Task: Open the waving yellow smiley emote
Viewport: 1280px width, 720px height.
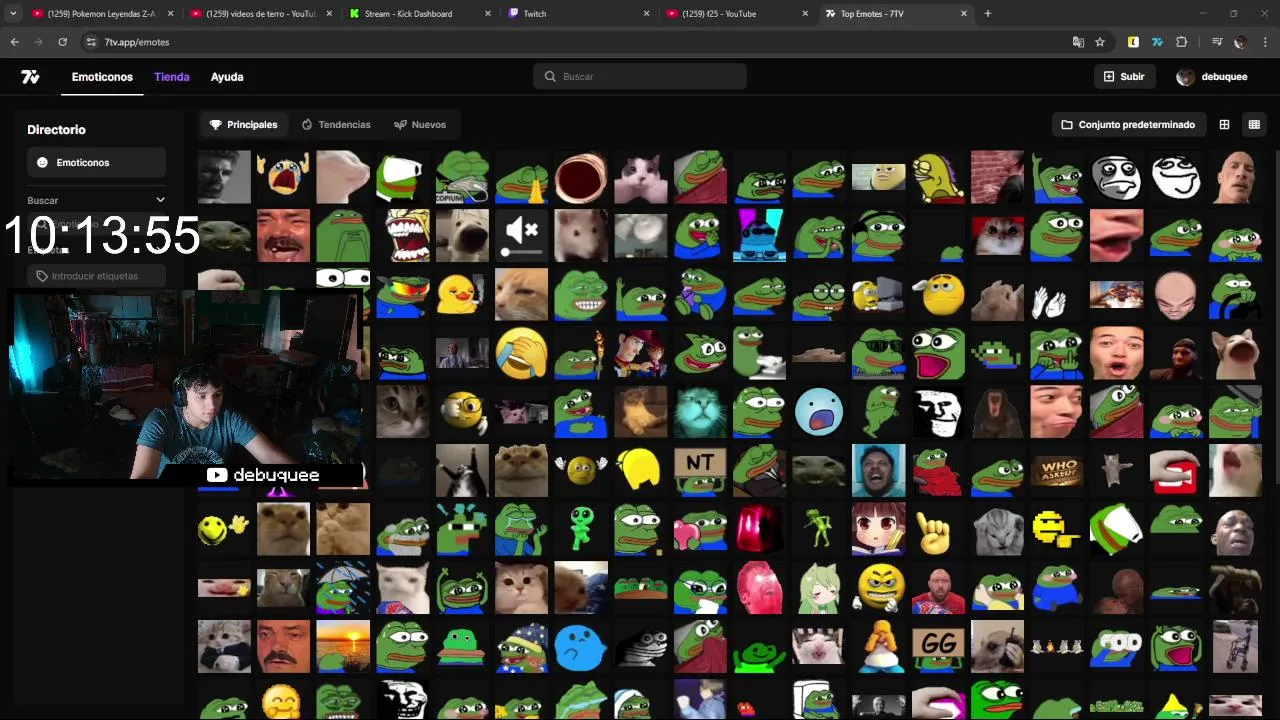Action: click(x=224, y=530)
